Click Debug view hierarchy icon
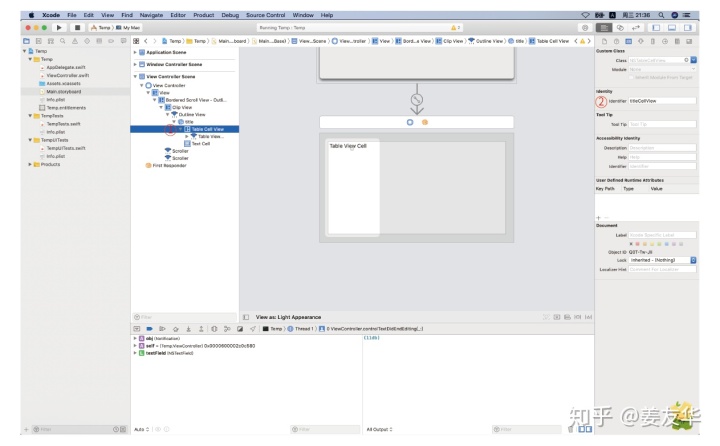720x446 pixels. pyautogui.click(x=214, y=329)
